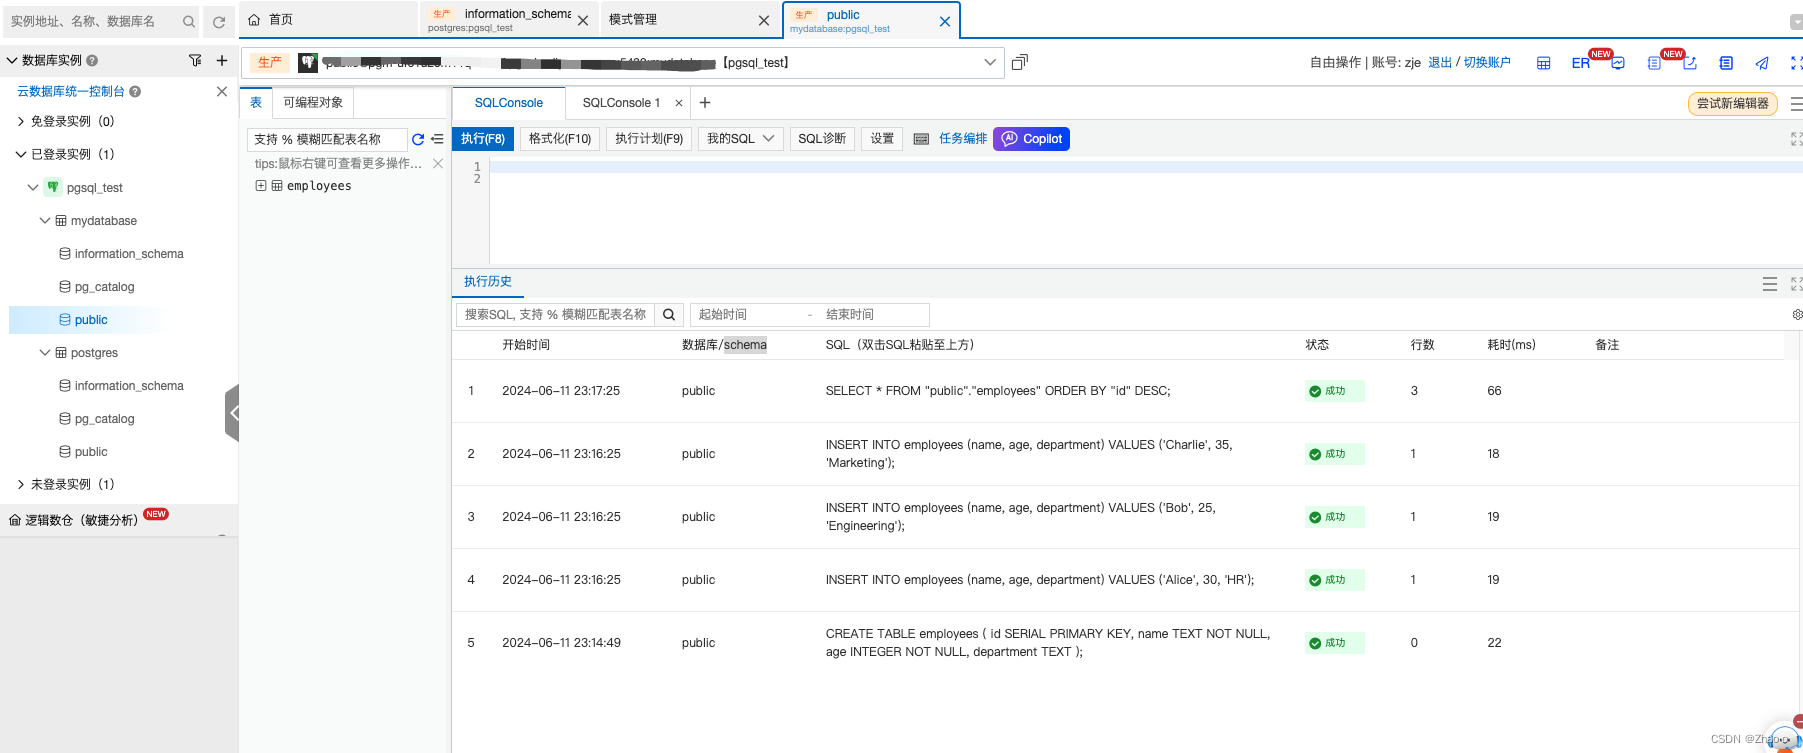Click the search icon in history search box
This screenshot has width=1803, height=753.
tap(669, 315)
